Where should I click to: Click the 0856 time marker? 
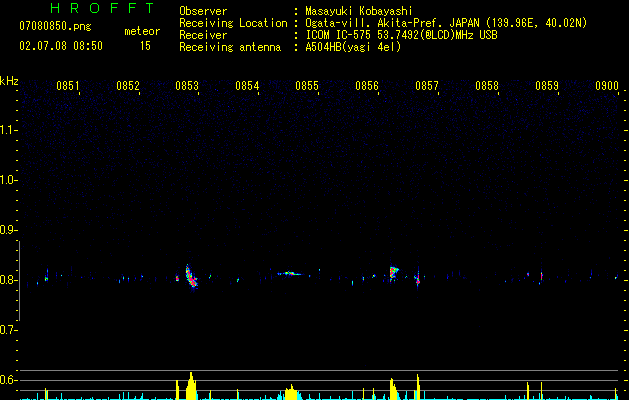pyautogui.click(x=367, y=86)
